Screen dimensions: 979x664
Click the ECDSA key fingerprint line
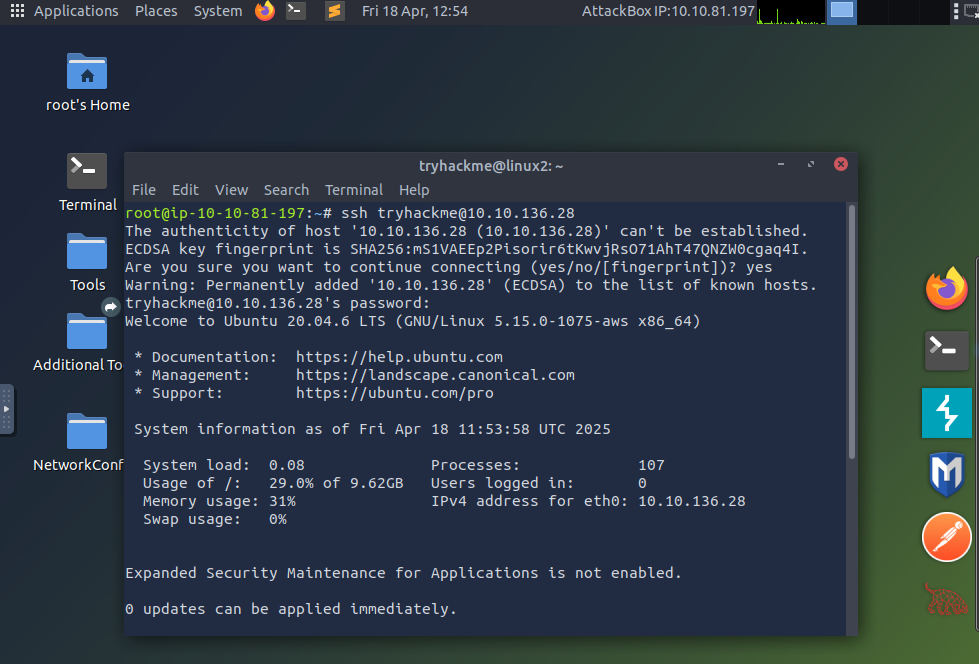(466, 249)
